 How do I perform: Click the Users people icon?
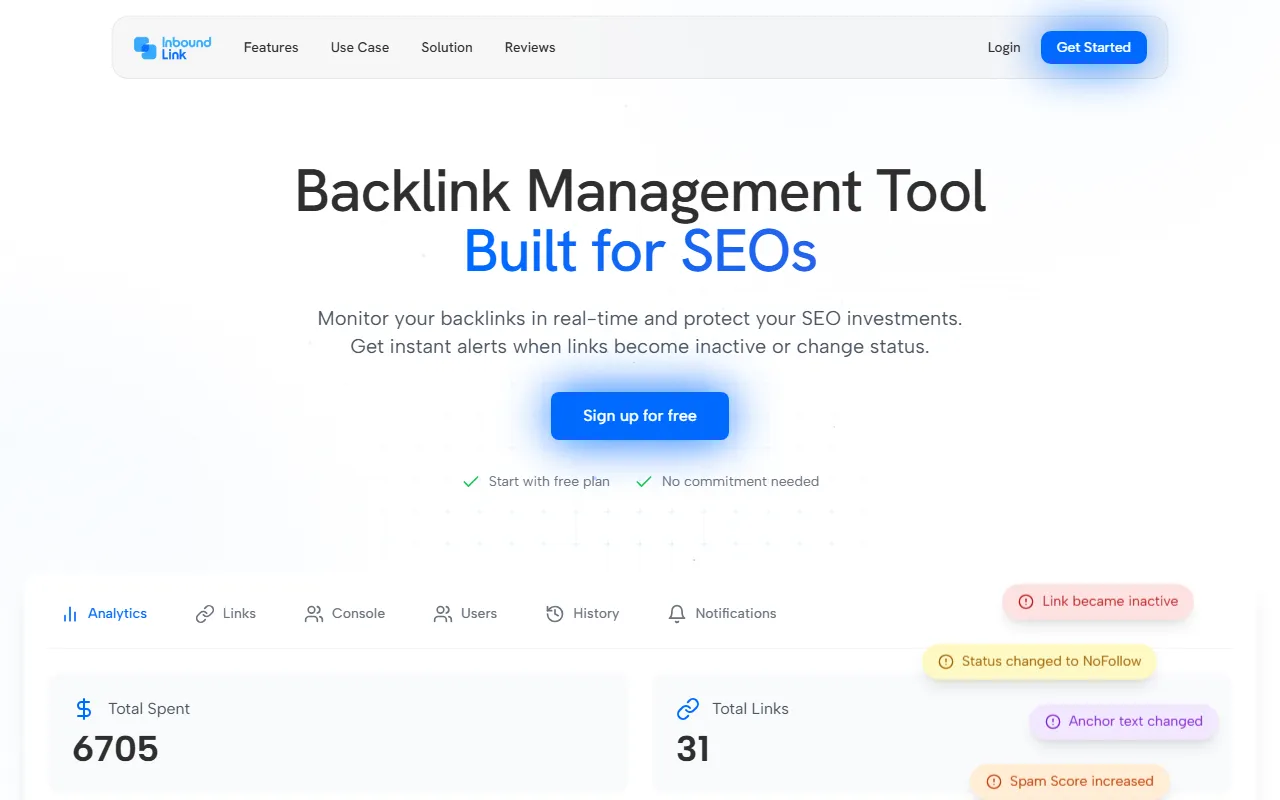[x=443, y=614]
